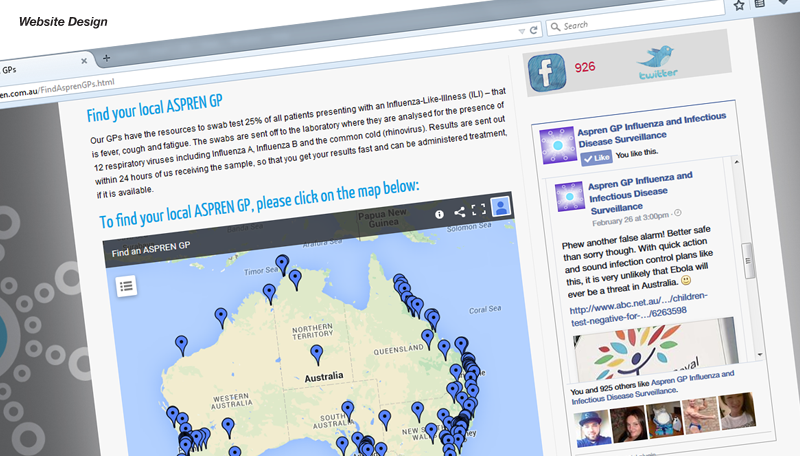Close the GPs browser tab
The image size is (800, 456).
[84, 61]
